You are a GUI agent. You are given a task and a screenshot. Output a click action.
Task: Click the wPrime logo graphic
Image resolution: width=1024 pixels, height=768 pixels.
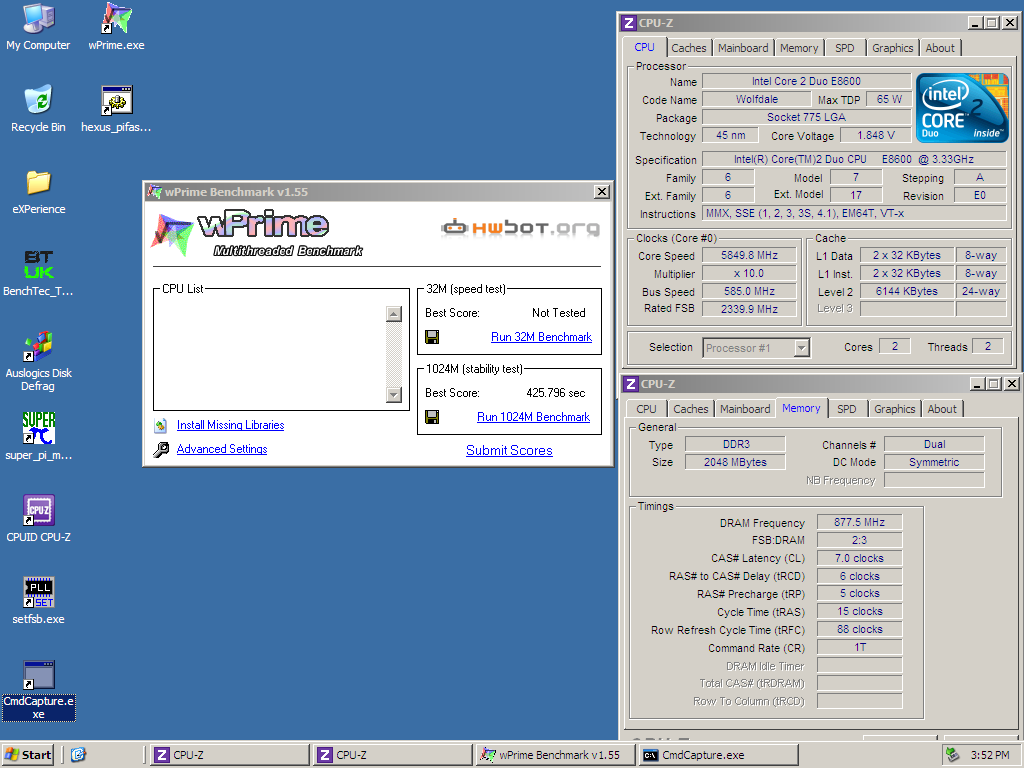258,234
